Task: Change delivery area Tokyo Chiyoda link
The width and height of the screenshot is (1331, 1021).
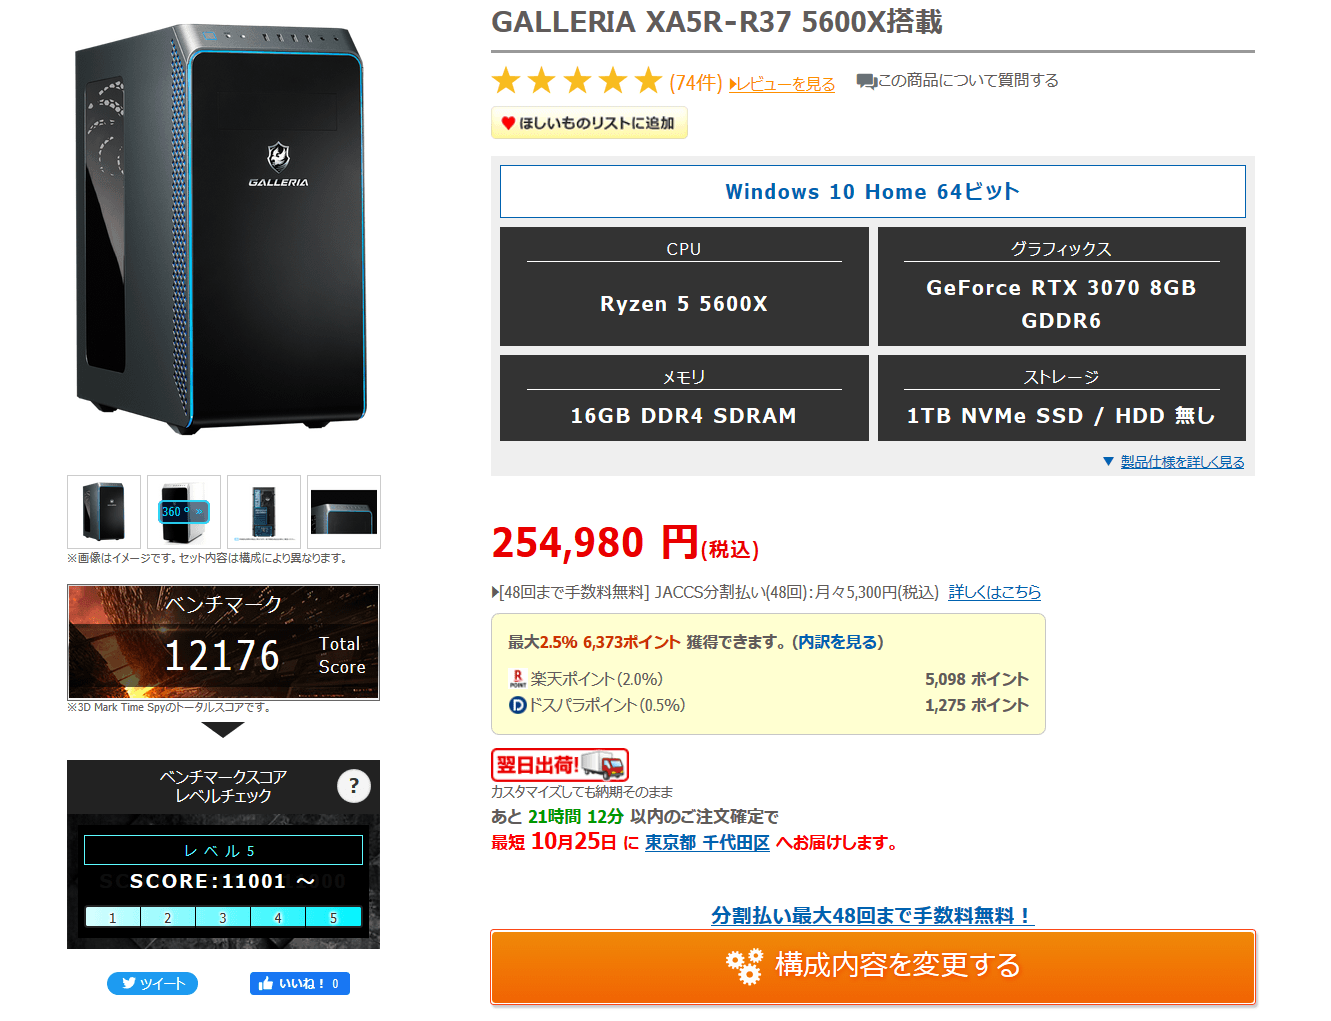Action: tap(707, 843)
